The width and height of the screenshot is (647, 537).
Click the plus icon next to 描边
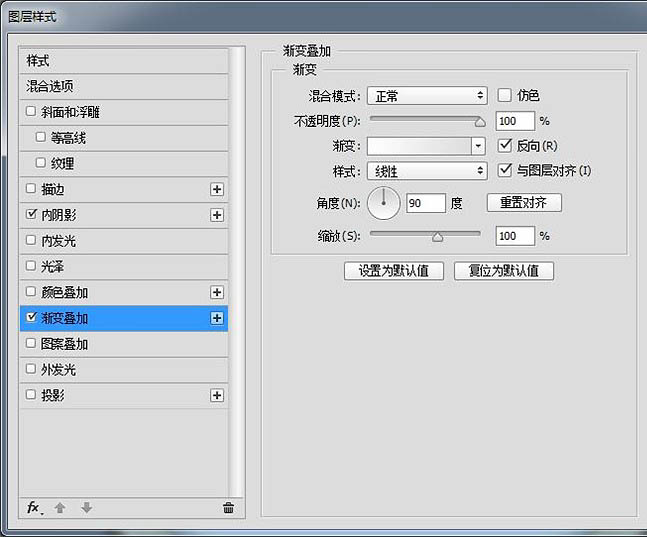pos(217,189)
